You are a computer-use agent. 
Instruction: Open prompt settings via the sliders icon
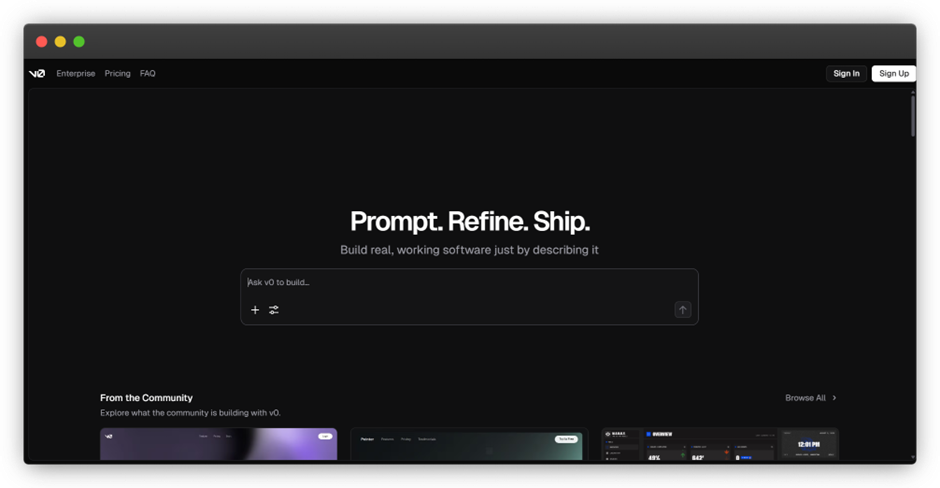click(274, 310)
